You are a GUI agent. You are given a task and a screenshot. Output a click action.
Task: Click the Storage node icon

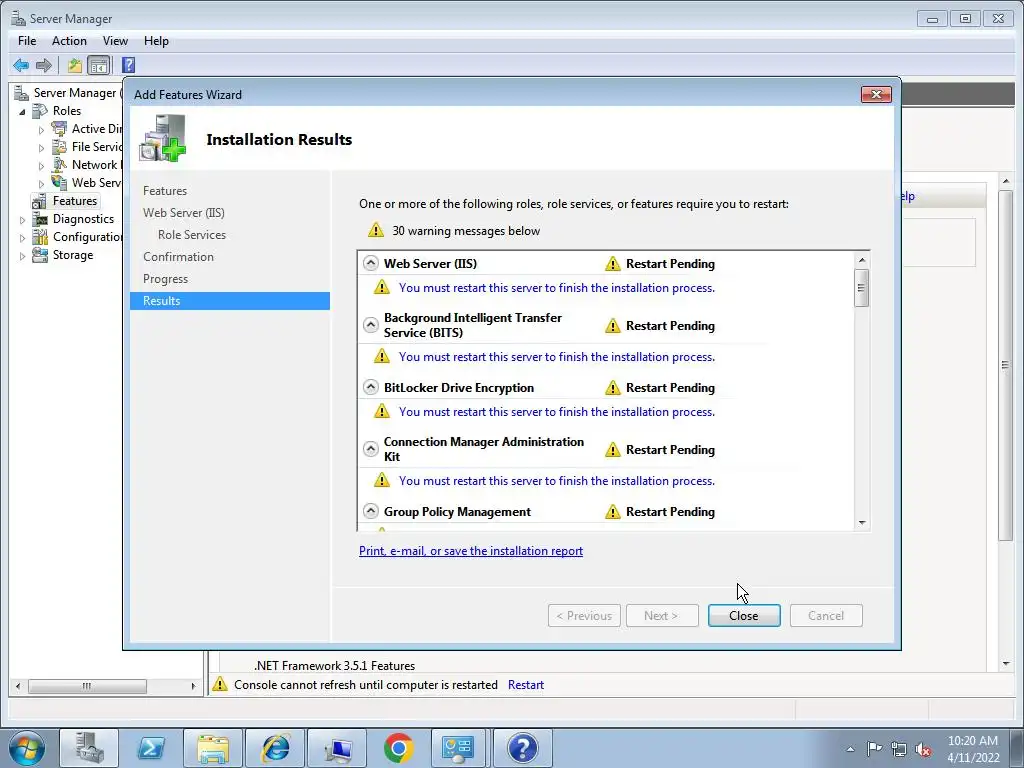[40, 255]
